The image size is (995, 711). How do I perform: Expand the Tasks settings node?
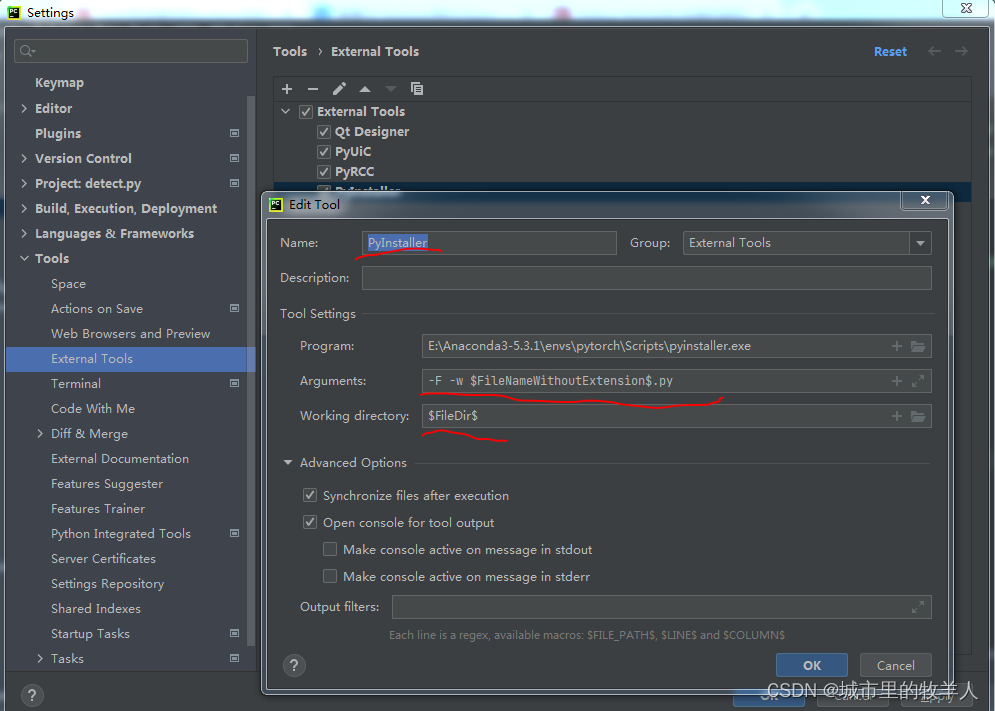tap(40, 658)
